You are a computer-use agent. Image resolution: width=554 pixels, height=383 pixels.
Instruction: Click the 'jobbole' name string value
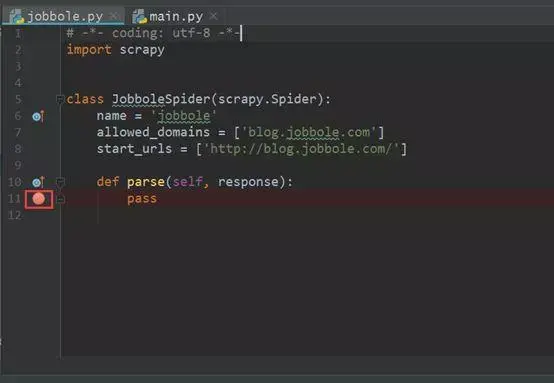(x=184, y=116)
